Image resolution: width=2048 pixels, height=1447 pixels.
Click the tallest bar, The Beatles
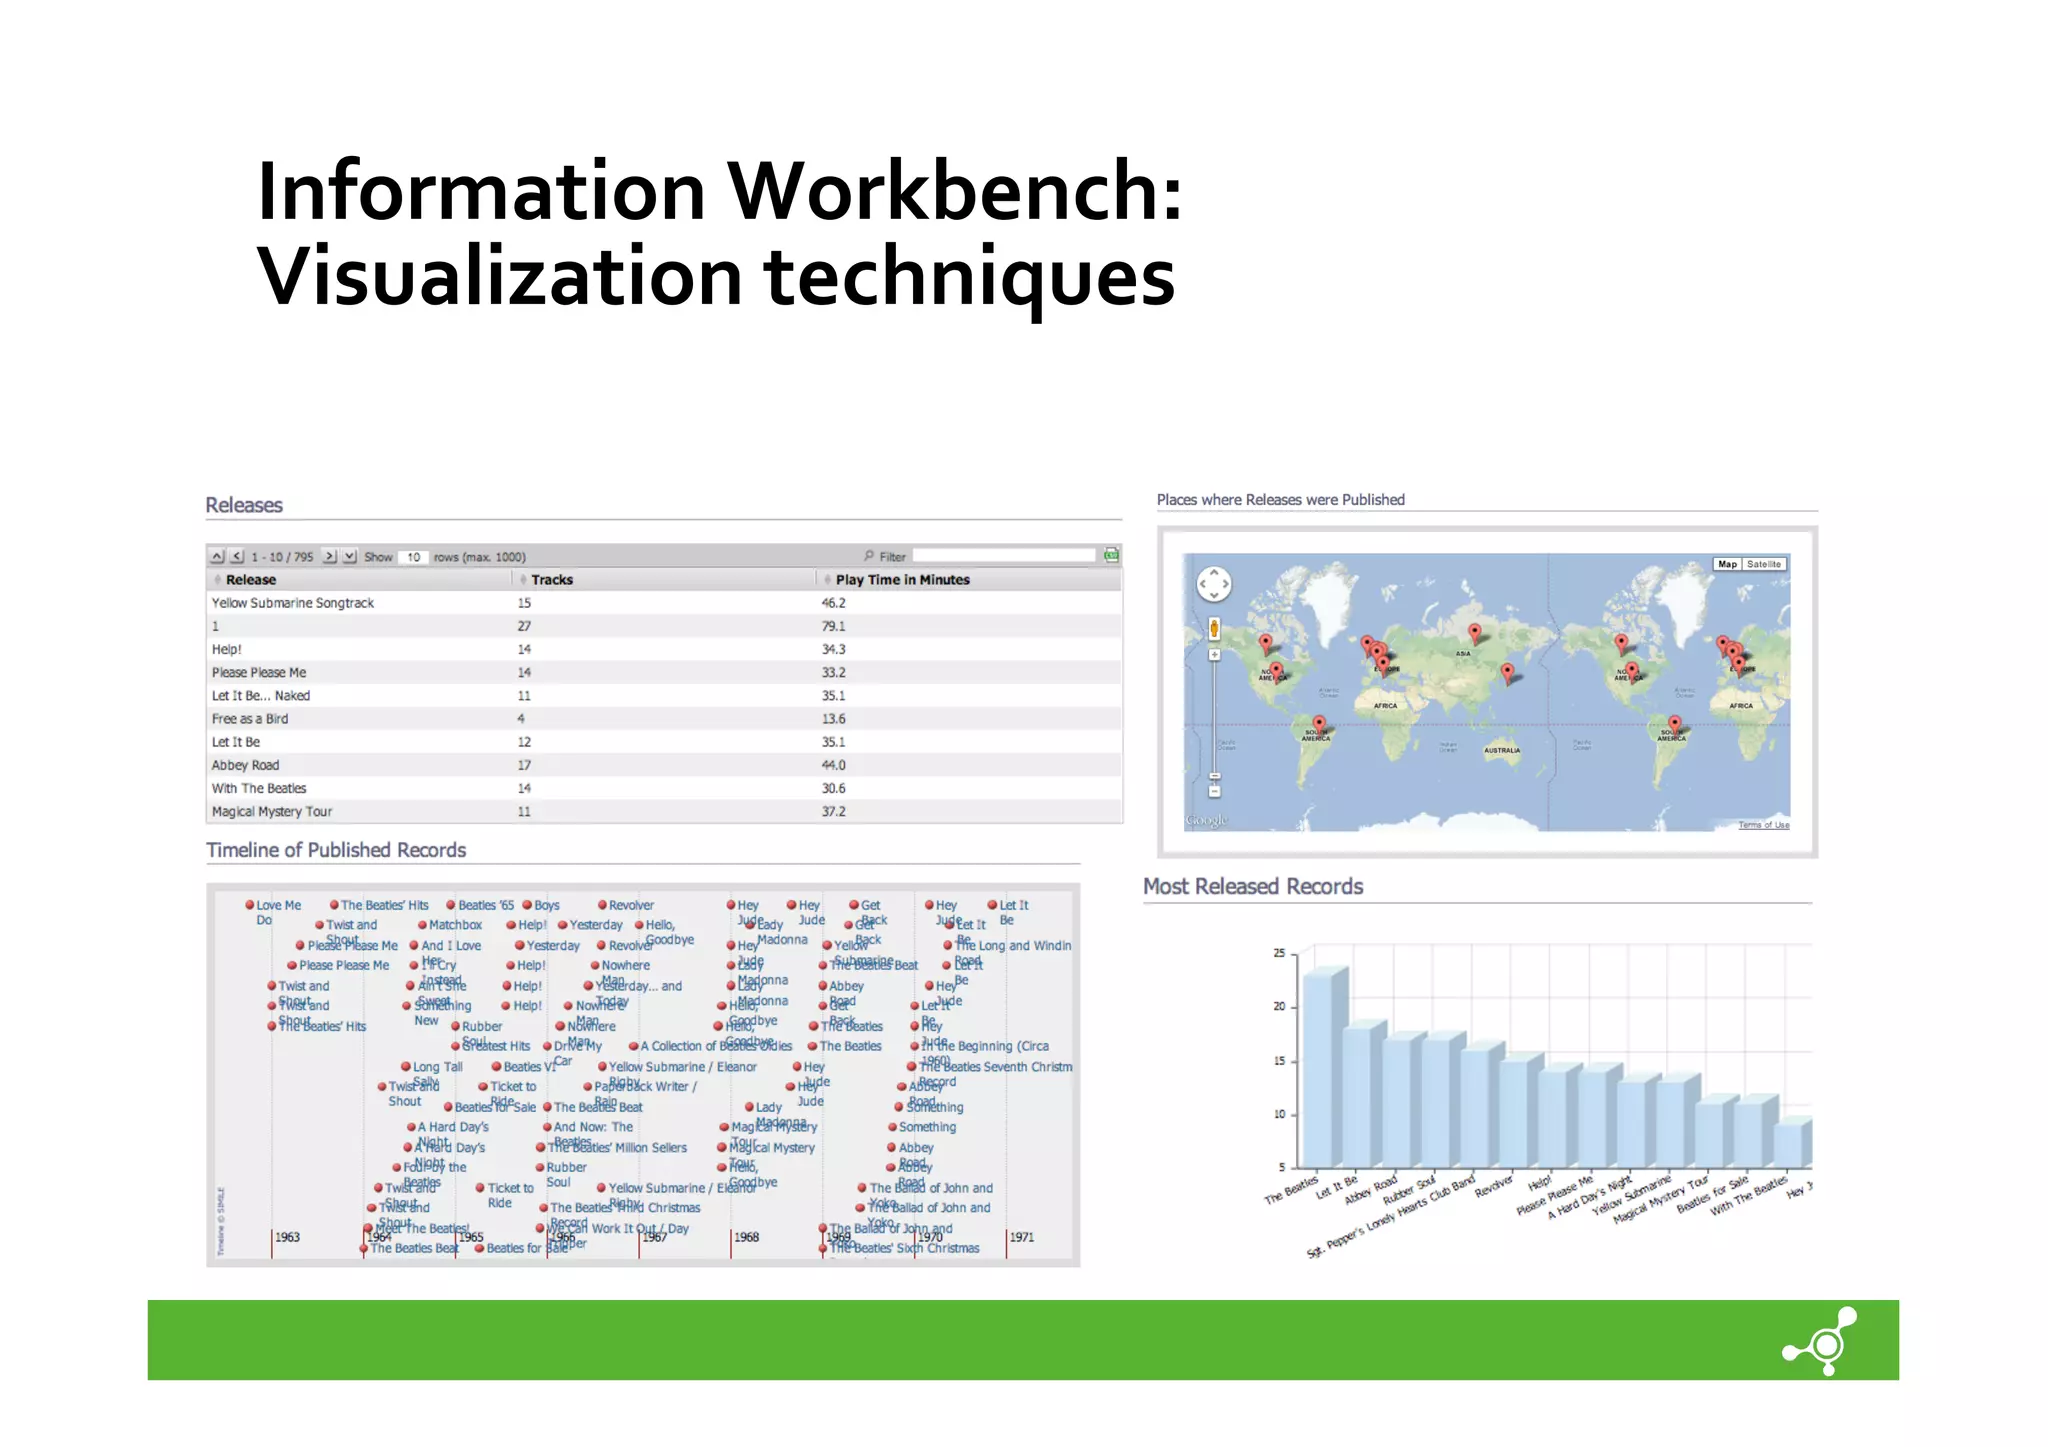tap(1323, 1068)
